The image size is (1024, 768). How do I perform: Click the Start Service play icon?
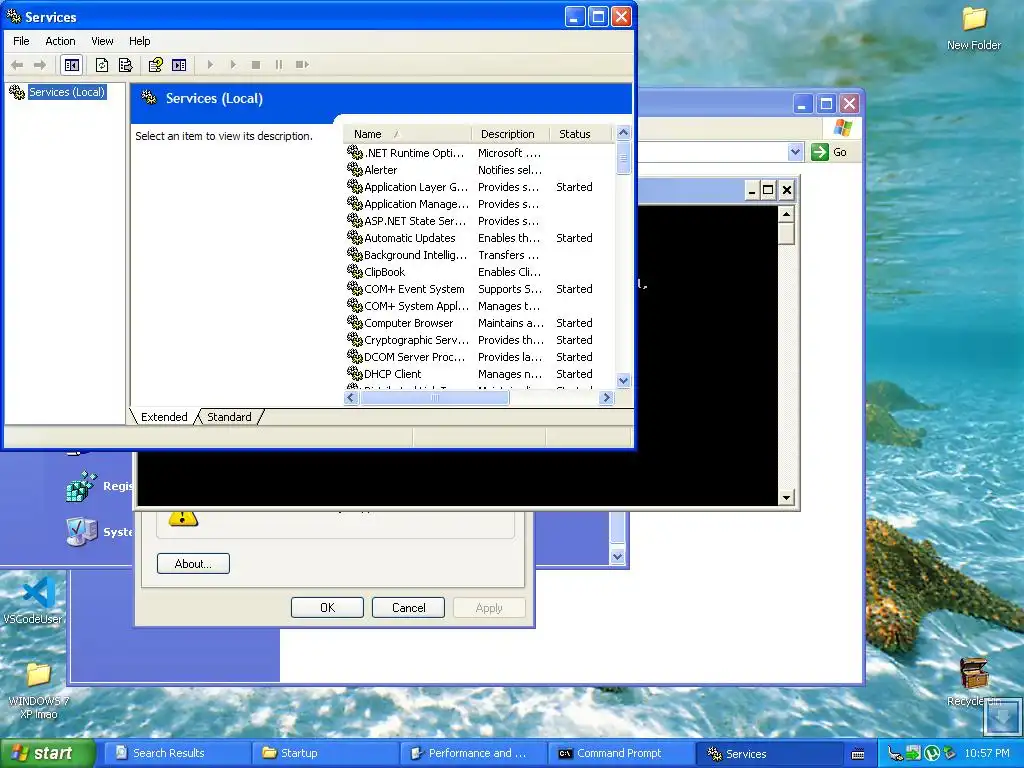[210, 65]
